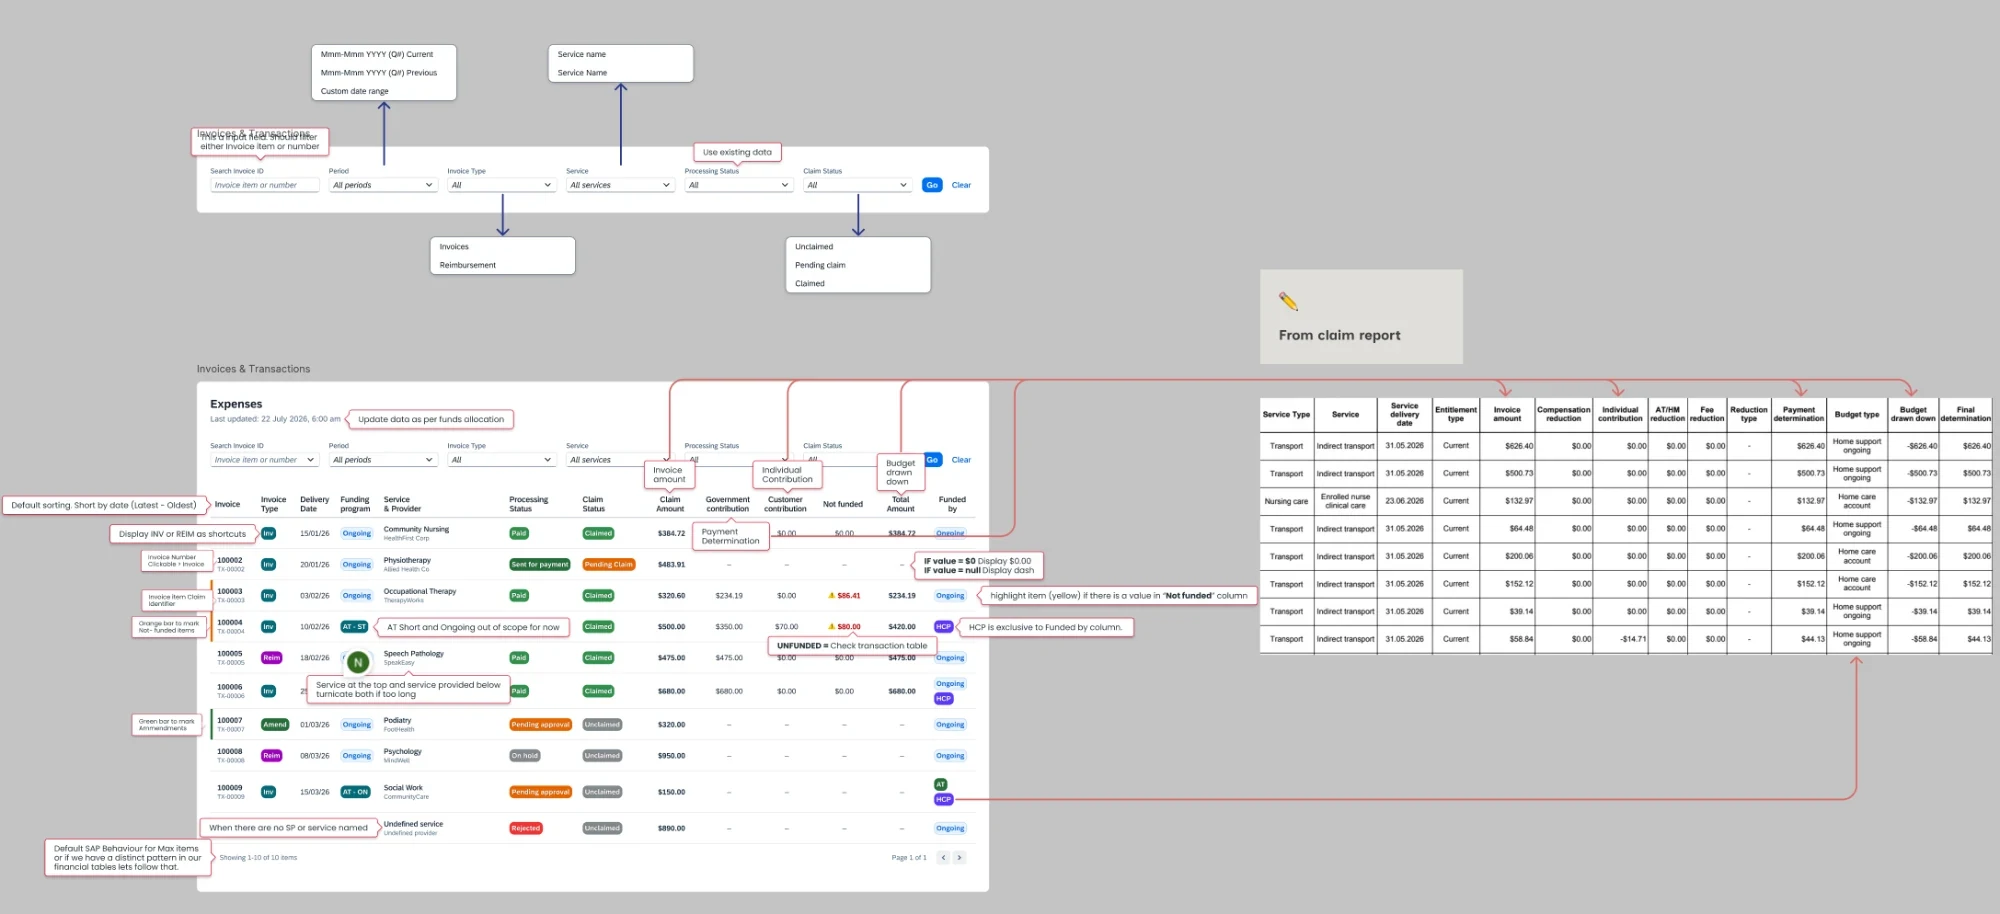Open the Claim Status dropdown in the upper filter bar
2000x914 pixels.
(858, 185)
